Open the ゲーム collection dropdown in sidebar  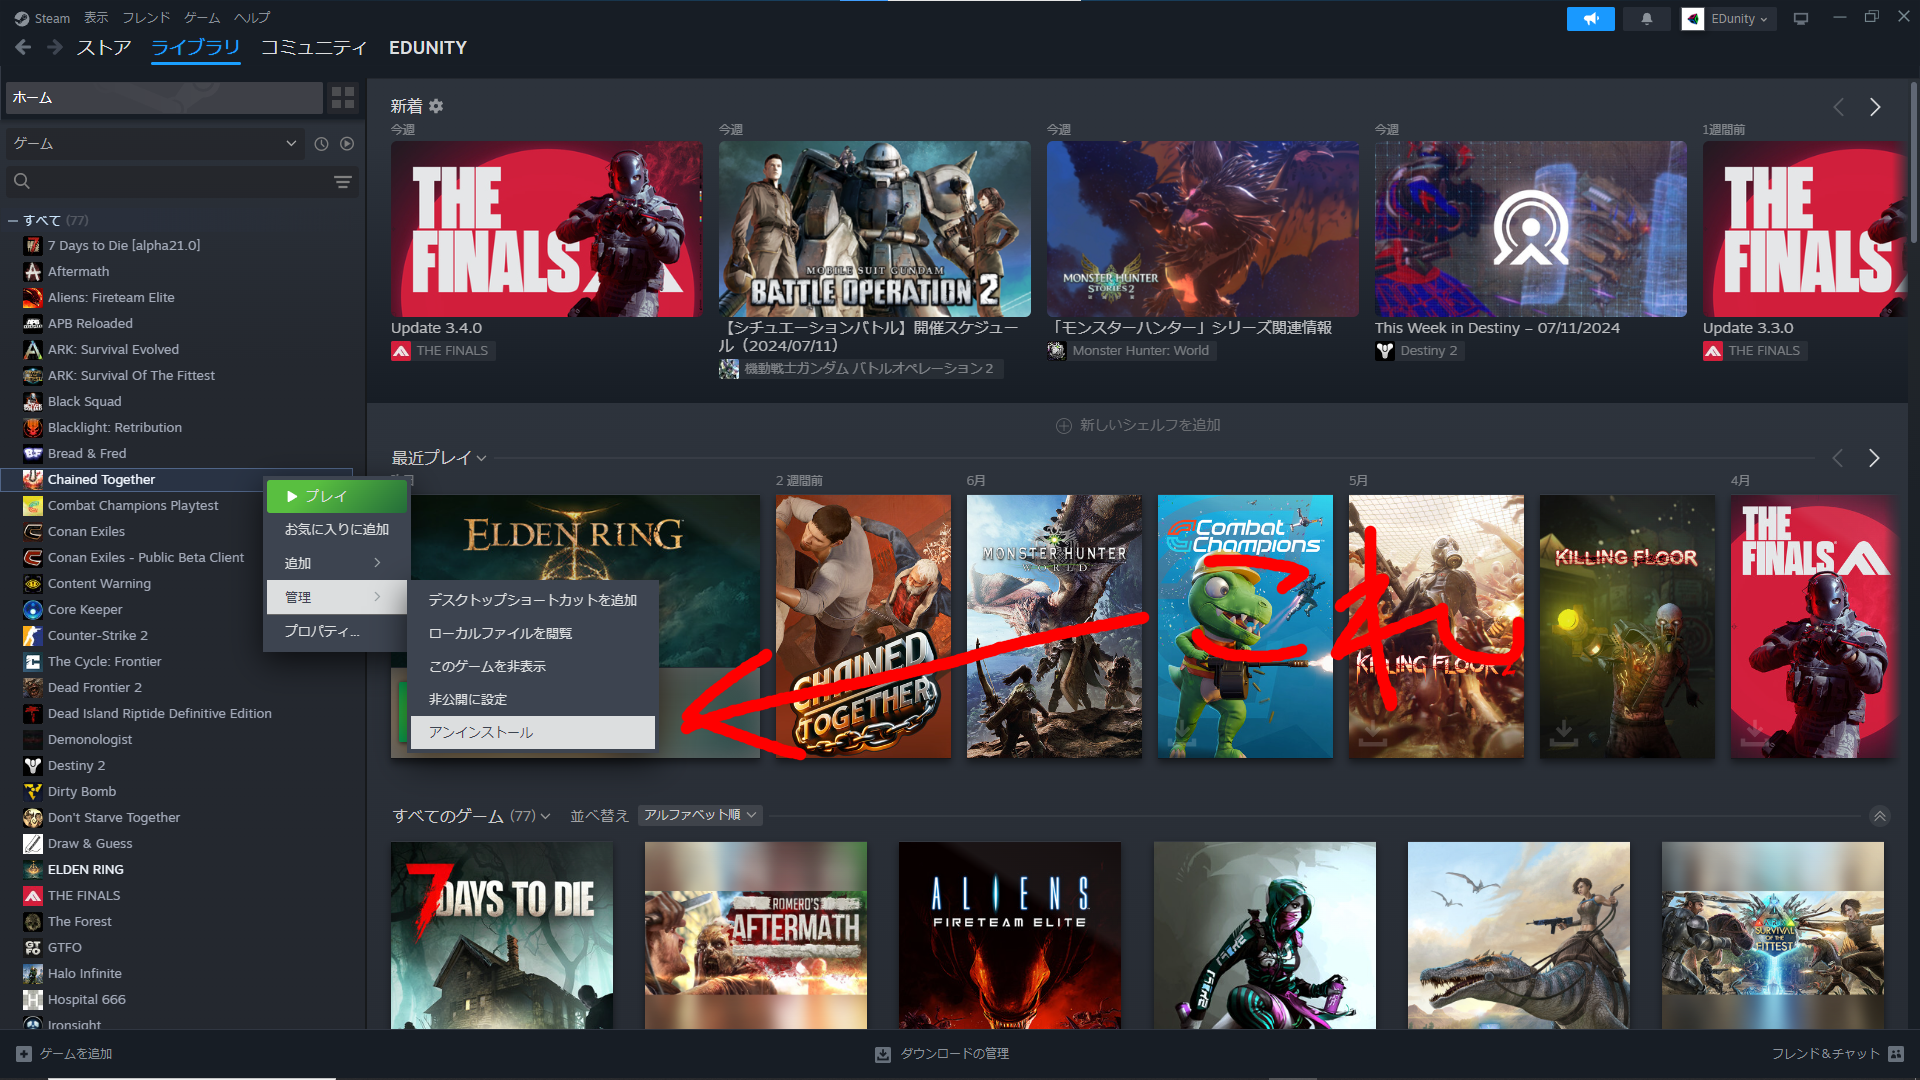(155, 143)
